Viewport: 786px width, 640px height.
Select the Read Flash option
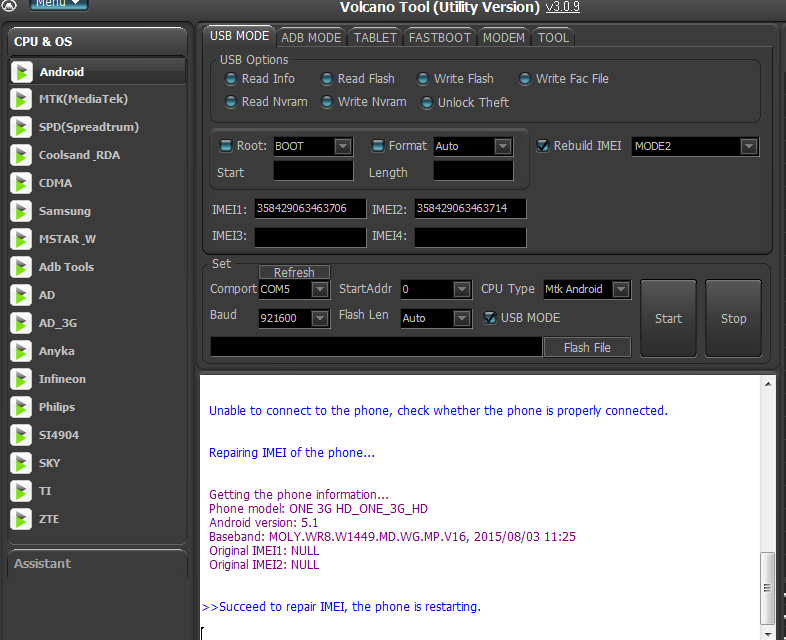coord(326,79)
